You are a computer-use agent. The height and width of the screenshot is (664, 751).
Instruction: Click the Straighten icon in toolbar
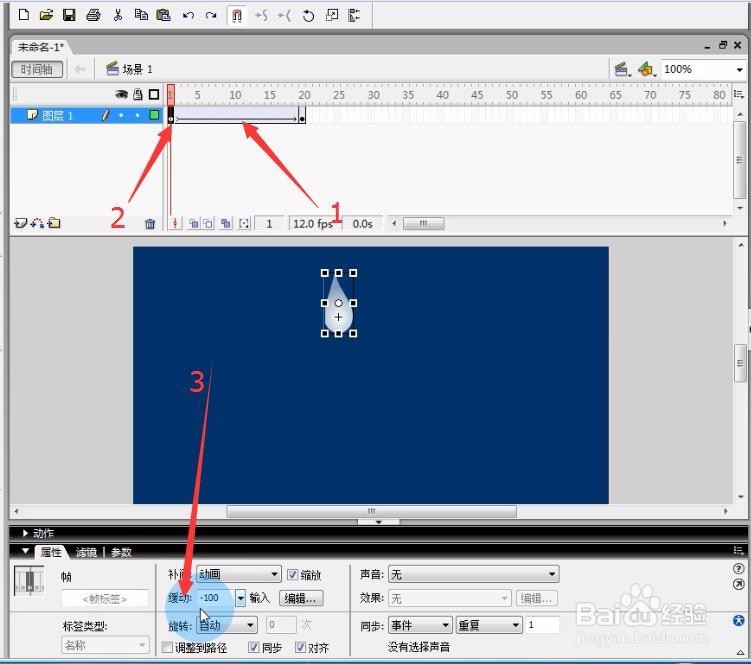tap(284, 15)
